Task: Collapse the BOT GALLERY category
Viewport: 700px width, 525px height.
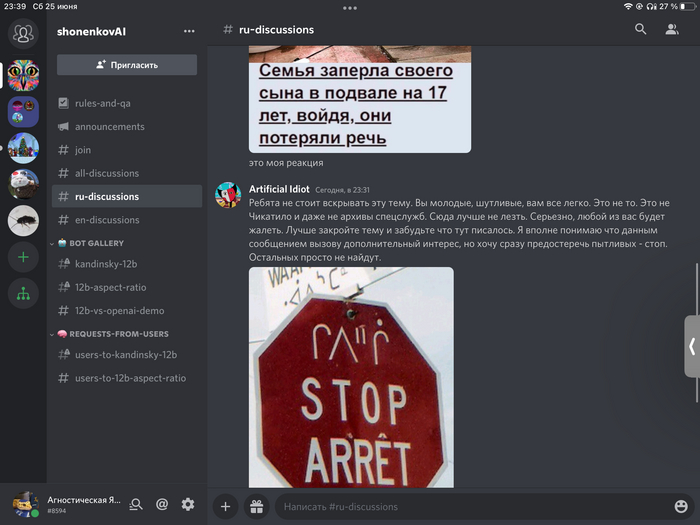Action: (90, 243)
